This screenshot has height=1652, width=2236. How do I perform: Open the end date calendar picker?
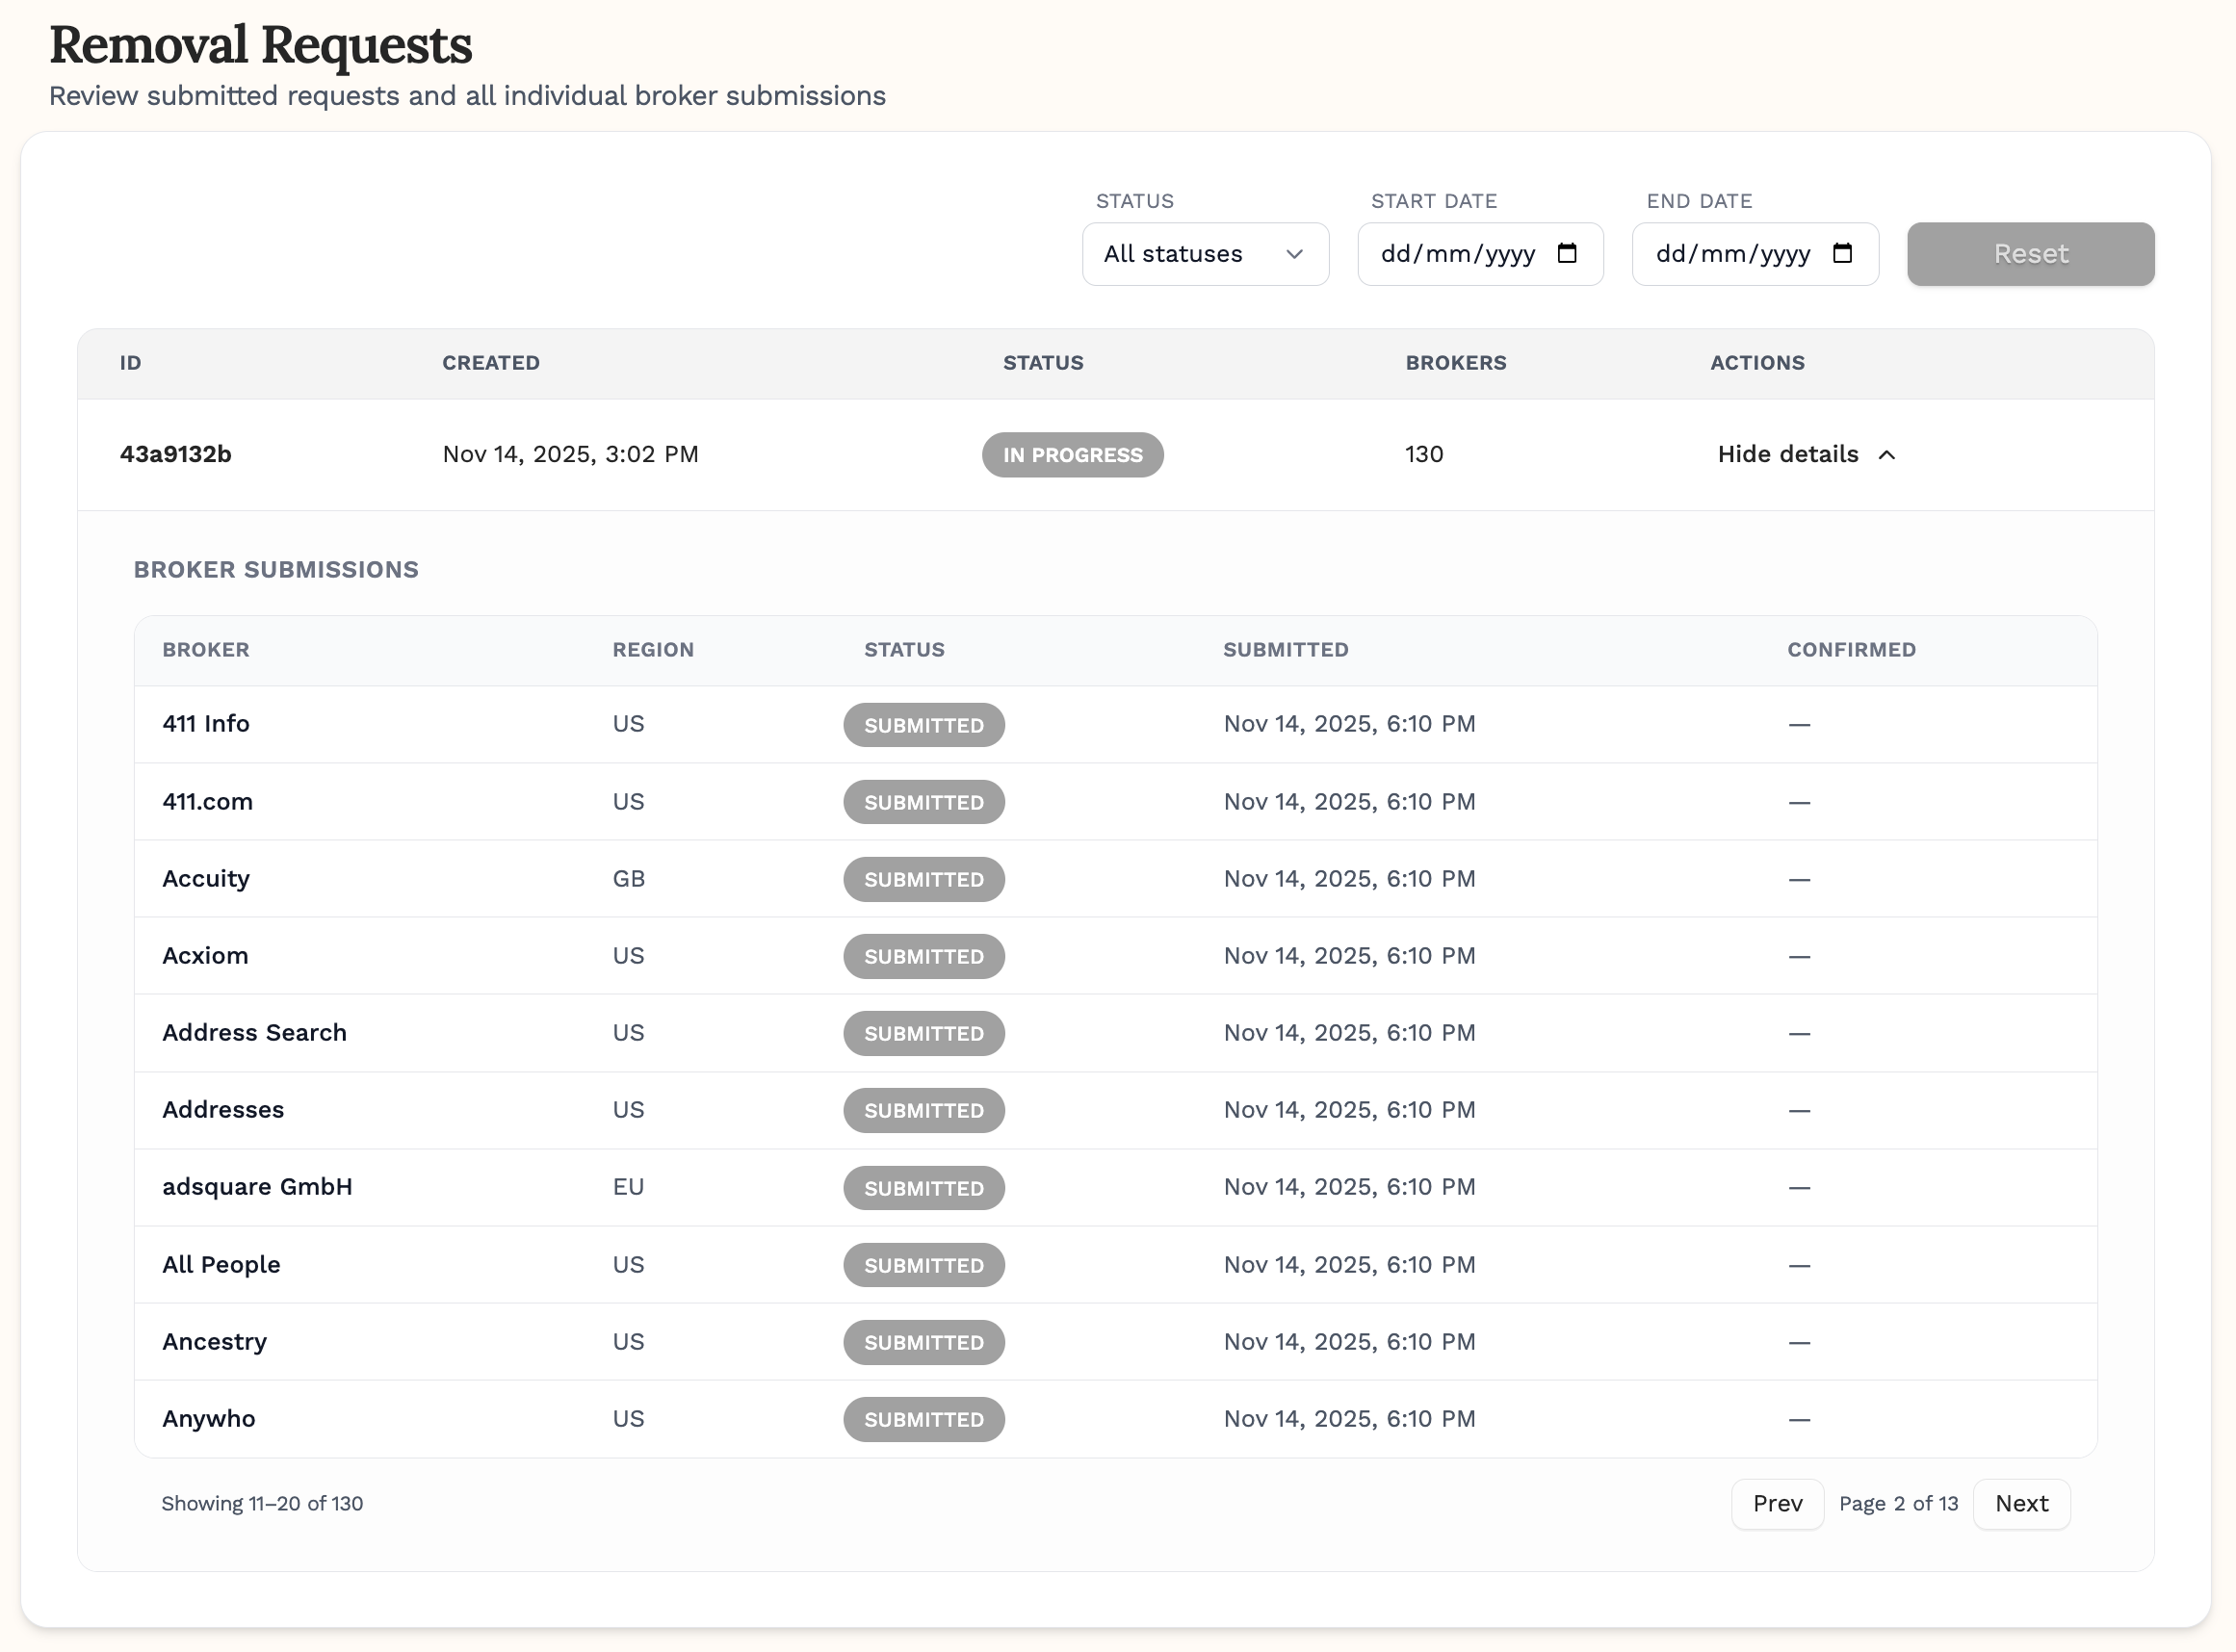(1843, 254)
